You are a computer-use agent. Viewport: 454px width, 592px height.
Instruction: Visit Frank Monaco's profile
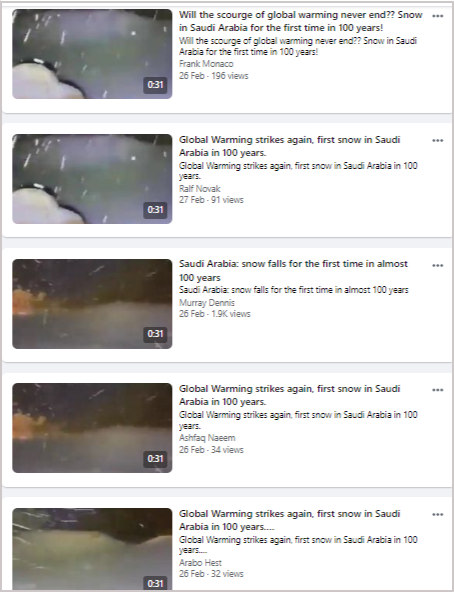tap(206, 64)
